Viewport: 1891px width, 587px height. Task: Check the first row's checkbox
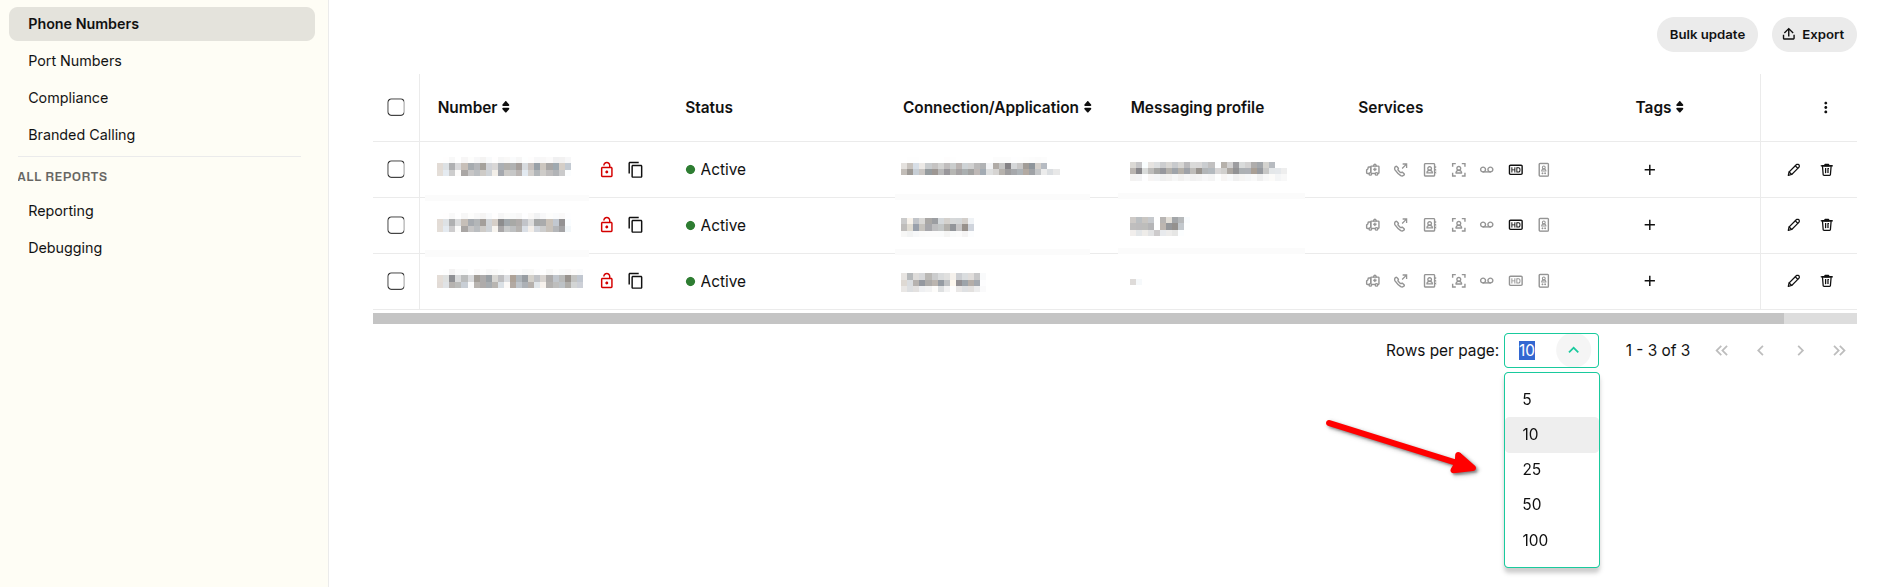[396, 169]
